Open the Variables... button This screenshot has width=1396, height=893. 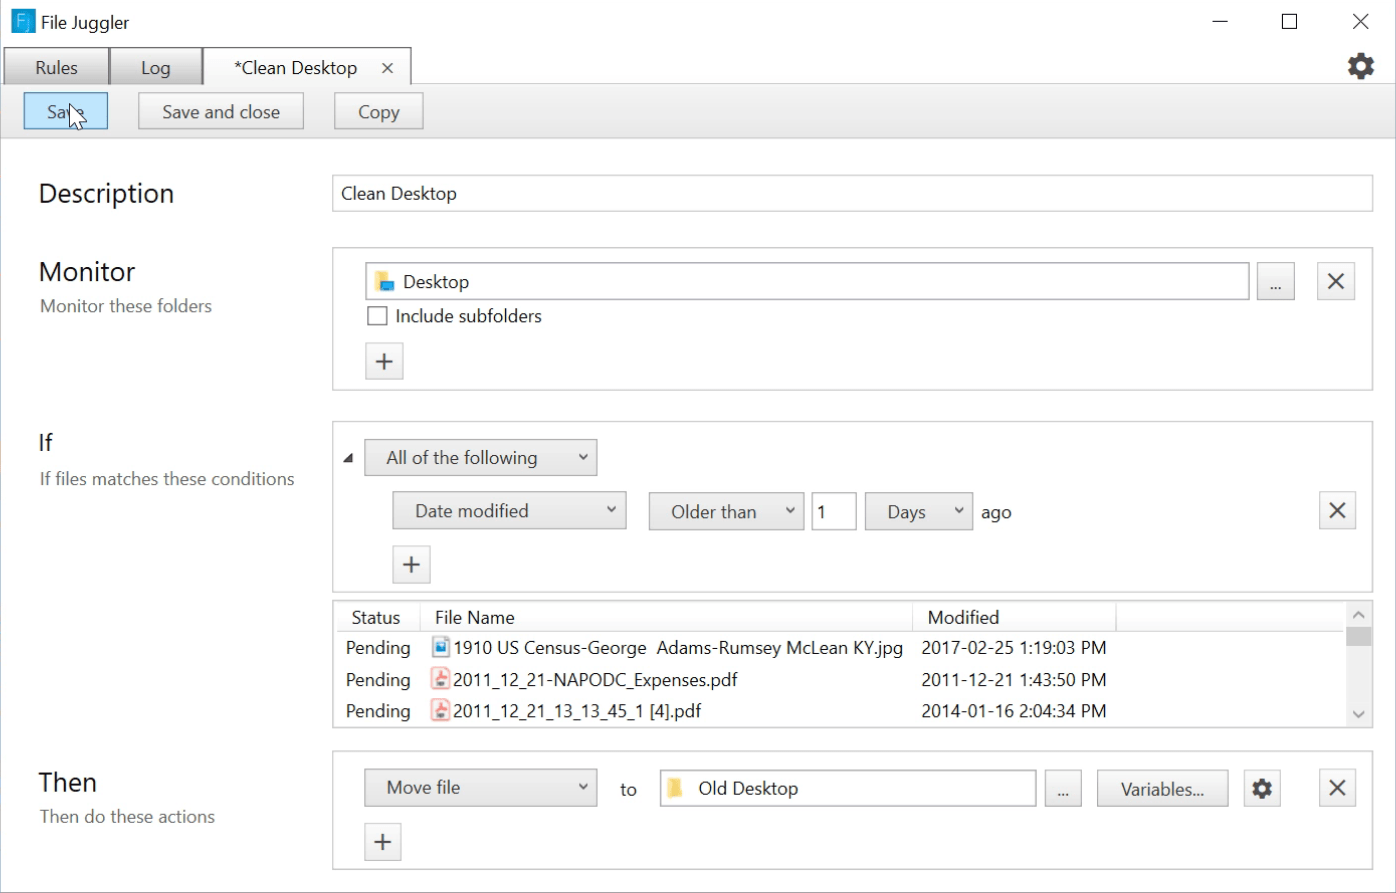pyautogui.click(x=1162, y=788)
